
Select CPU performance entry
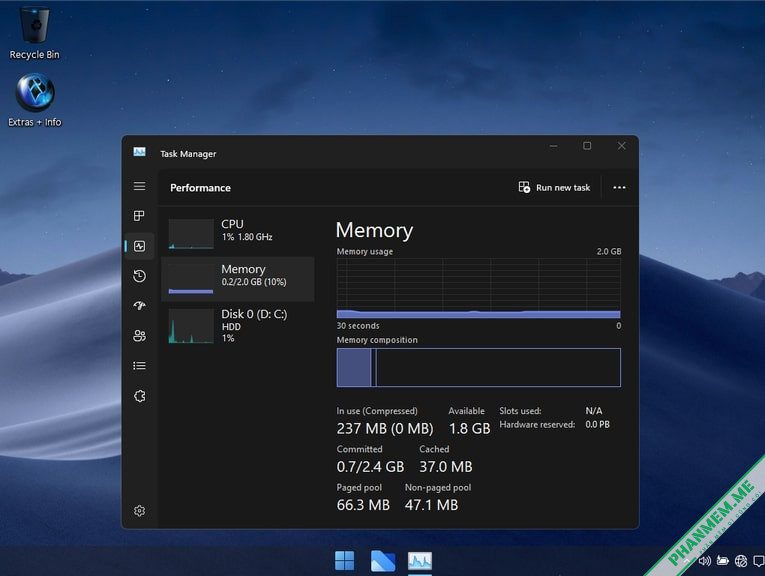click(x=238, y=233)
